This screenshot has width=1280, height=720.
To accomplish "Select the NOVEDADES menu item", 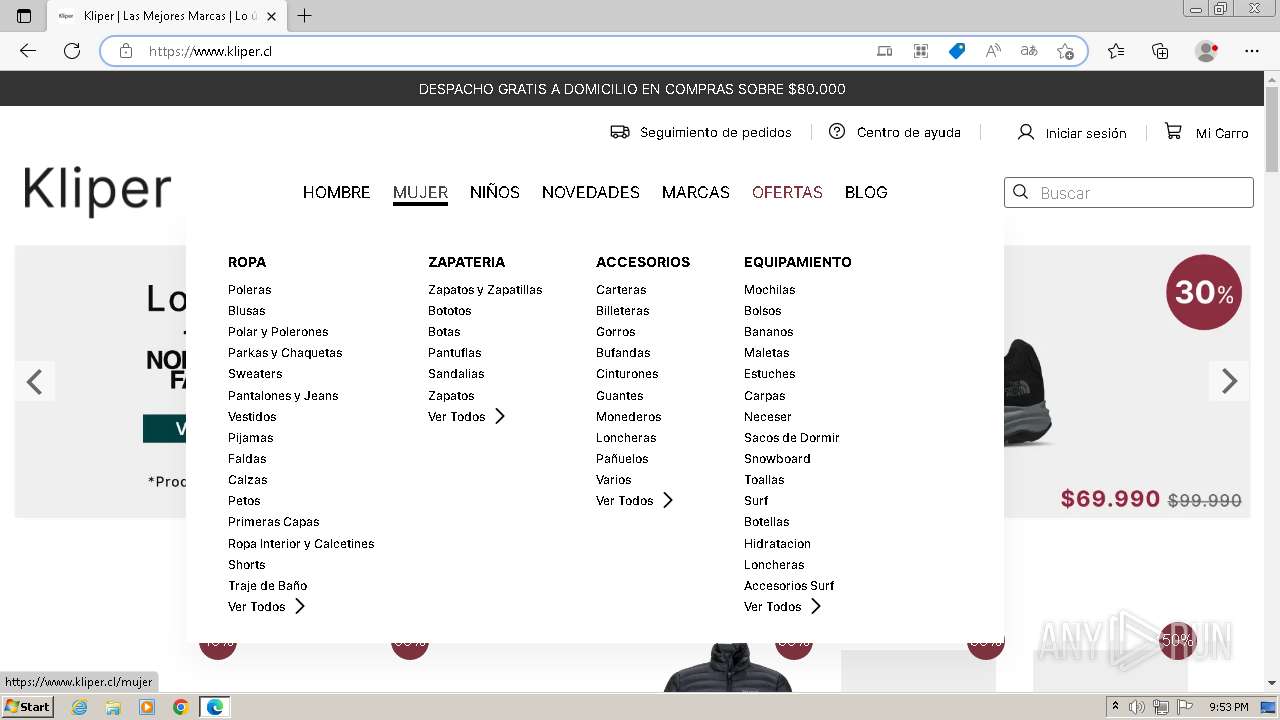I will point(591,192).
